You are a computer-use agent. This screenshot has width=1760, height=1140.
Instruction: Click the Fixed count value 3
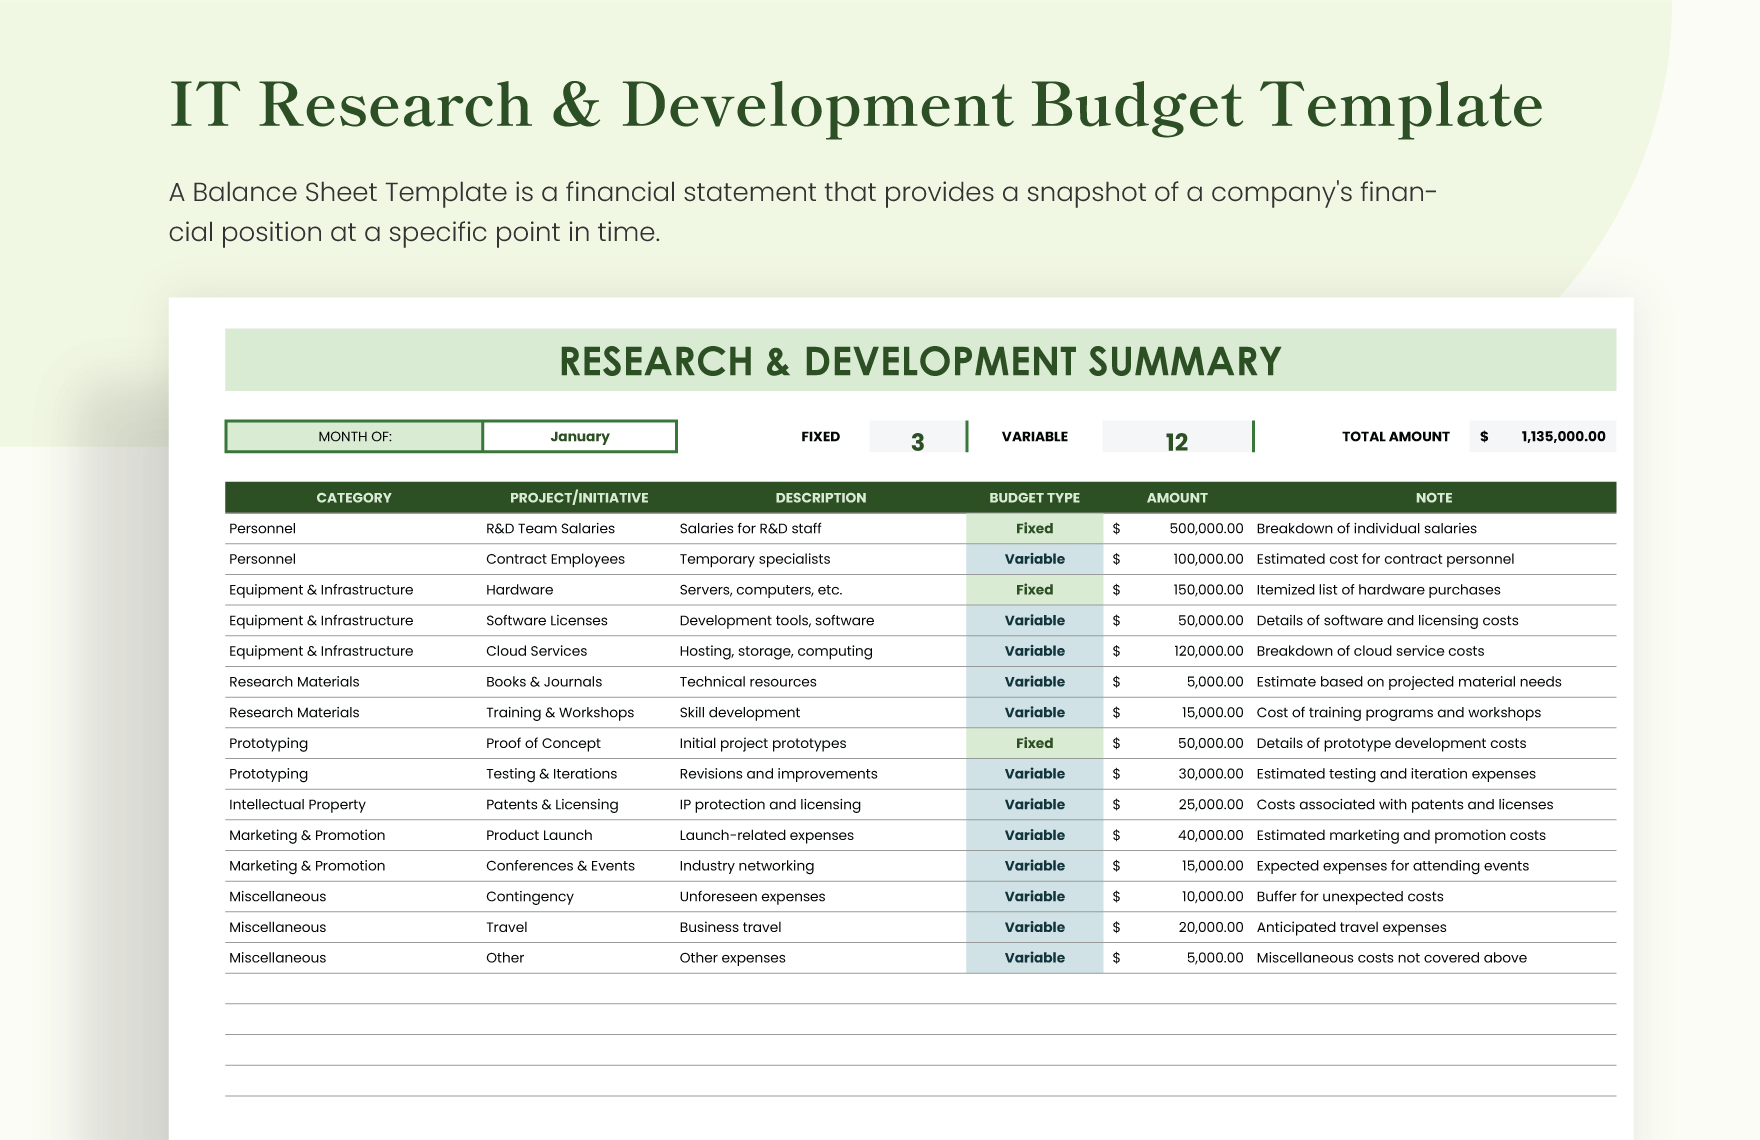click(x=917, y=441)
